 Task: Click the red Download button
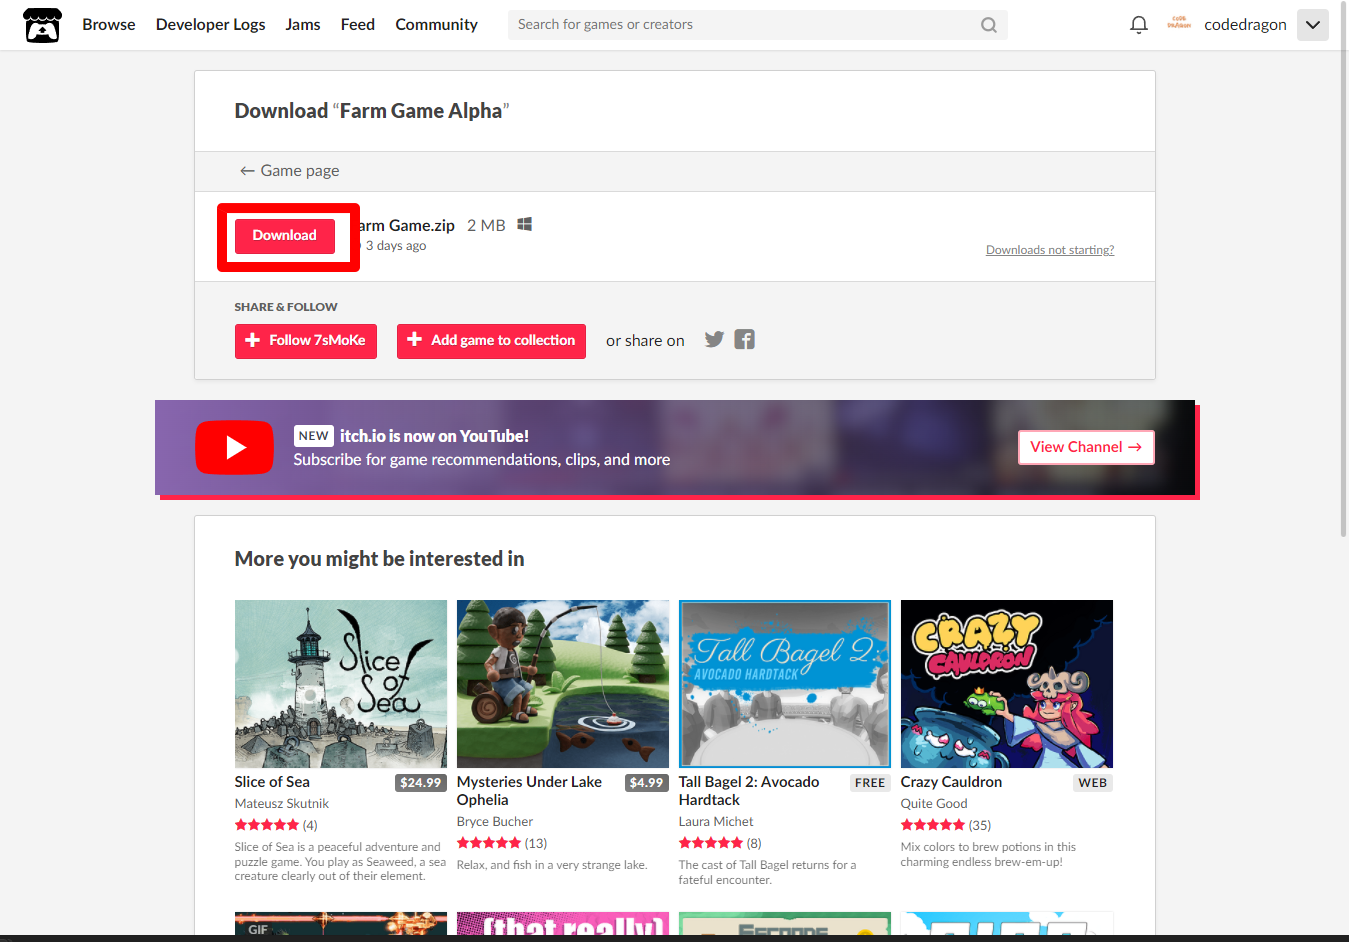pos(285,236)
